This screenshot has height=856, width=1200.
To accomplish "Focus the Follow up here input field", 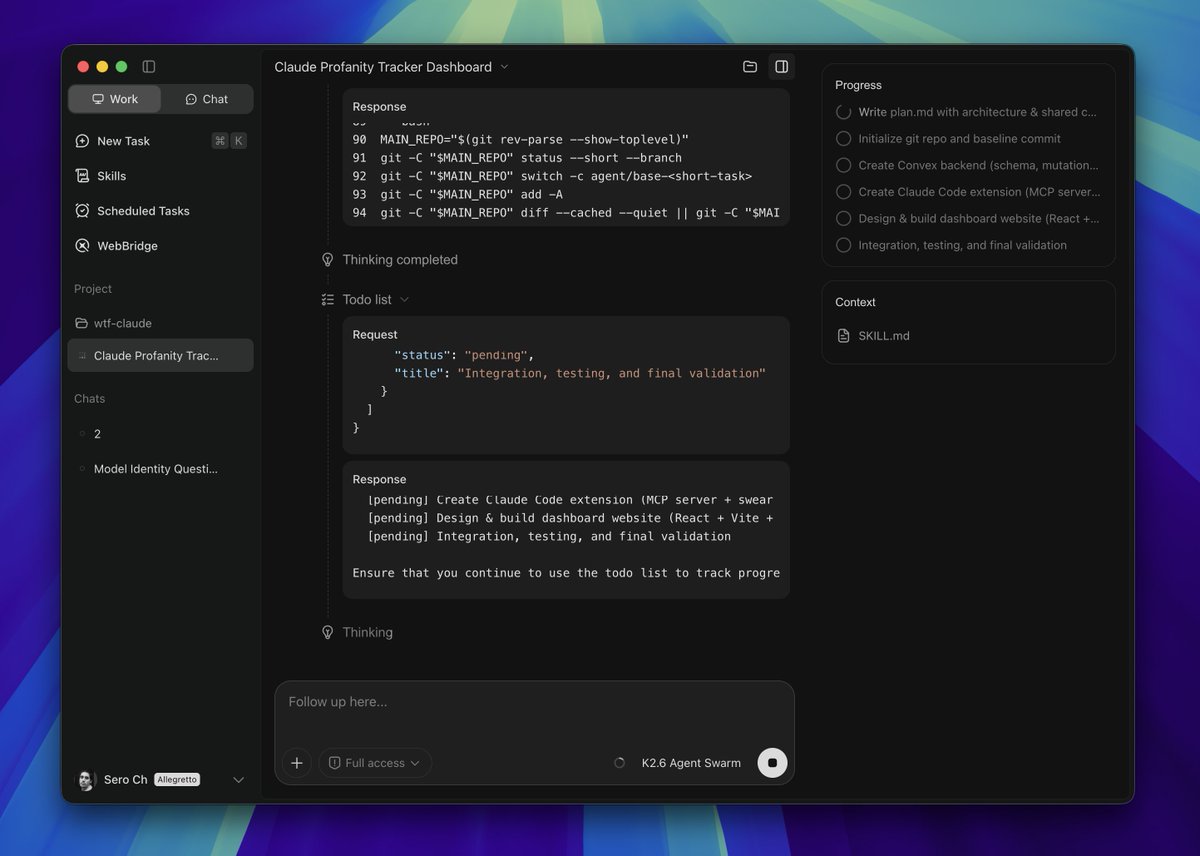I will 535,702.
